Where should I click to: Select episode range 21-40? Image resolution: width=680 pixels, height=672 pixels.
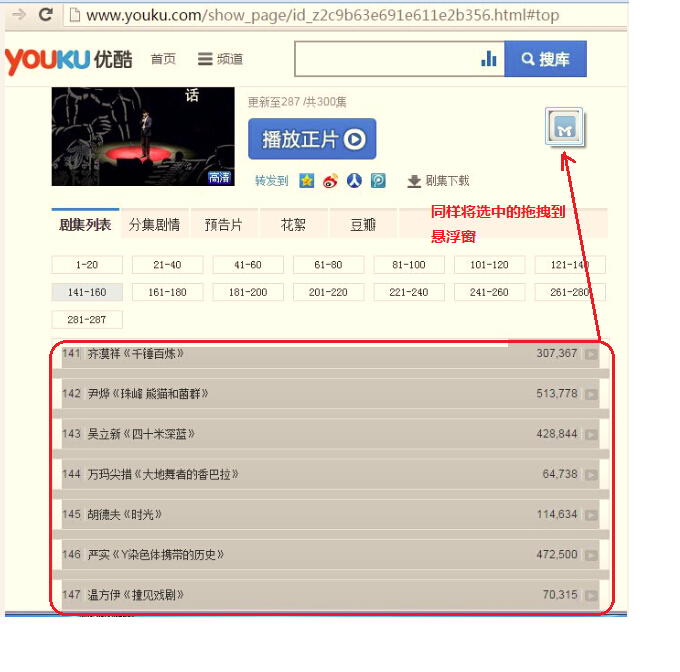tap(167, 265)
